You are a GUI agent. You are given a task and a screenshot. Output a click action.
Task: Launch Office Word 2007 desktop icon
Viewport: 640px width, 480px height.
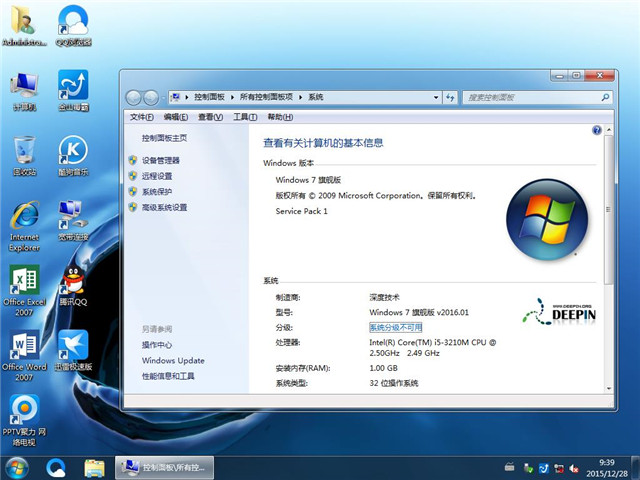[x=24, y=355]
